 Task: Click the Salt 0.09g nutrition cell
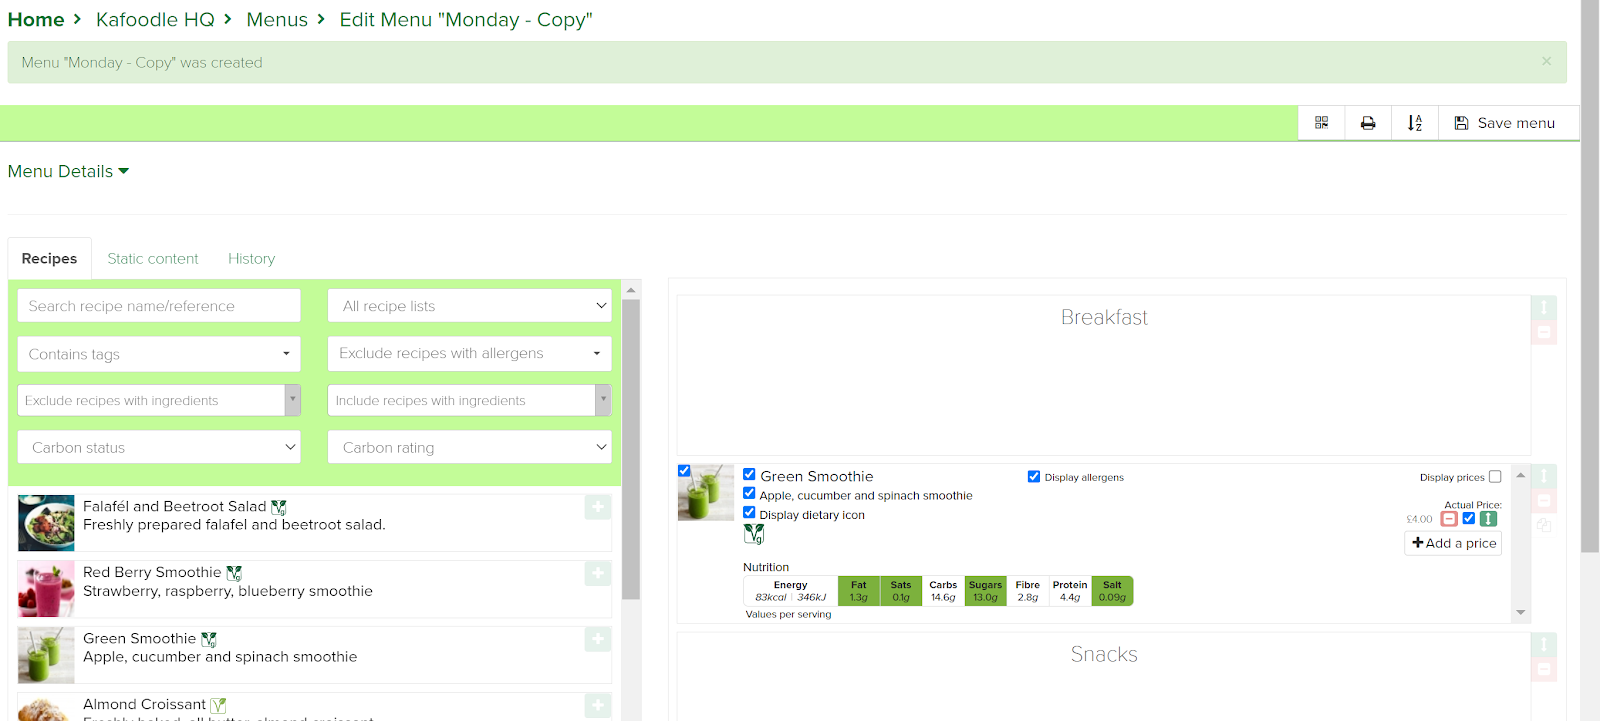(1112, 591)
